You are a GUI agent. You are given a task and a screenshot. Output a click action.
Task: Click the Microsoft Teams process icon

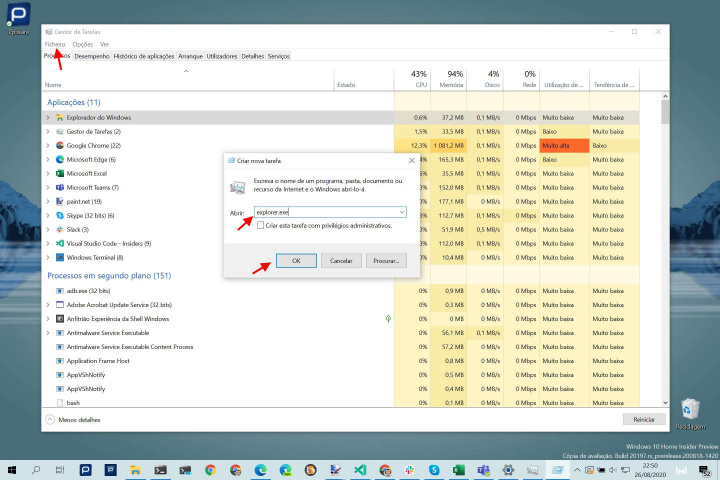point(59,187)
